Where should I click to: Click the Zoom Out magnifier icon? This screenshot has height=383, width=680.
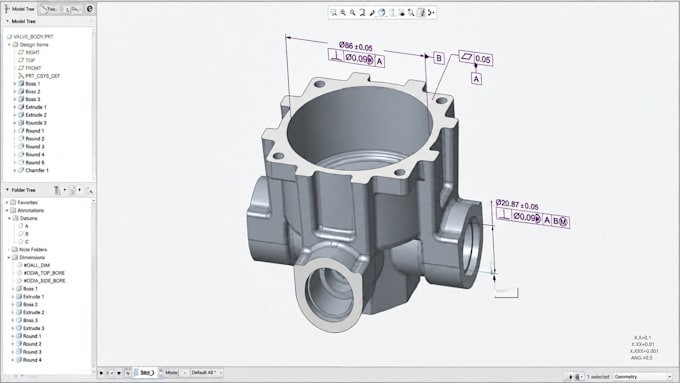[x=353, y=13]
